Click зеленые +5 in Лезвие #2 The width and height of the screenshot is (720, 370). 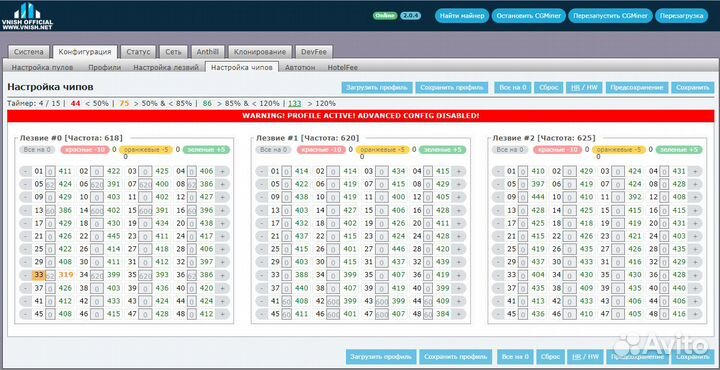pyautogui.click(x=679, y=150)
